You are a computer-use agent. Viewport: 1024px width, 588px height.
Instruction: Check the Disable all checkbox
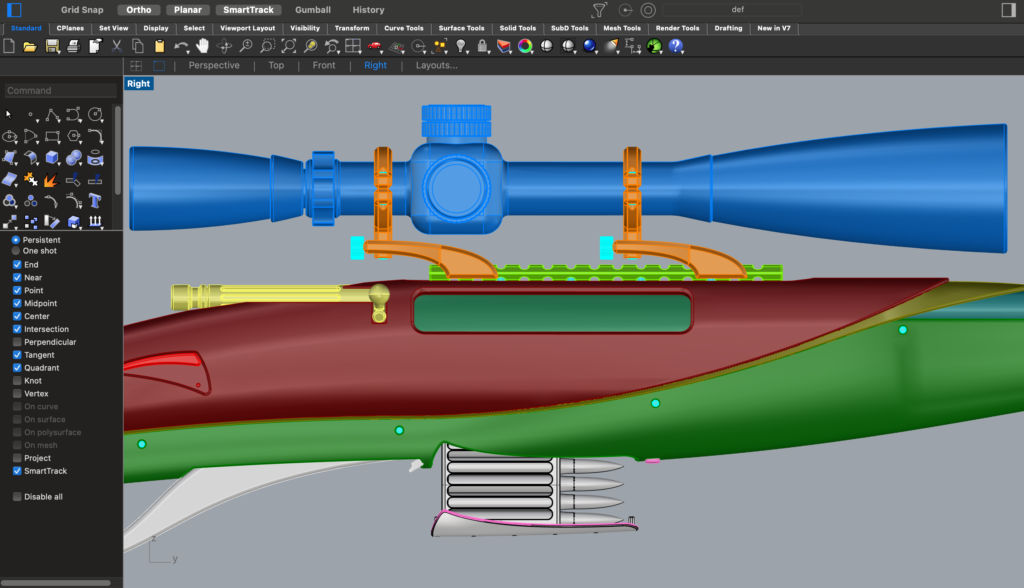(x=17, y=497)
